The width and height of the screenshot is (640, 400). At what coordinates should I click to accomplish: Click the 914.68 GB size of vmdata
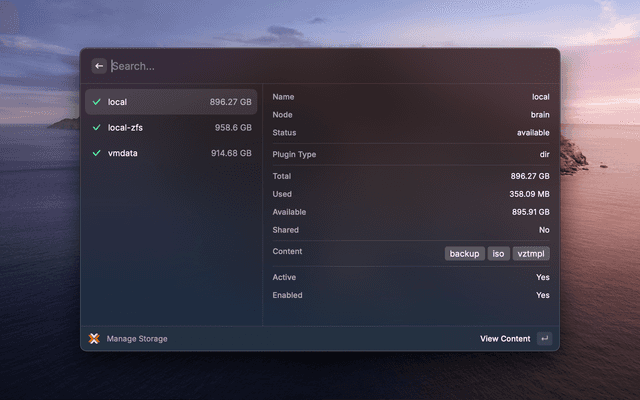231,153
